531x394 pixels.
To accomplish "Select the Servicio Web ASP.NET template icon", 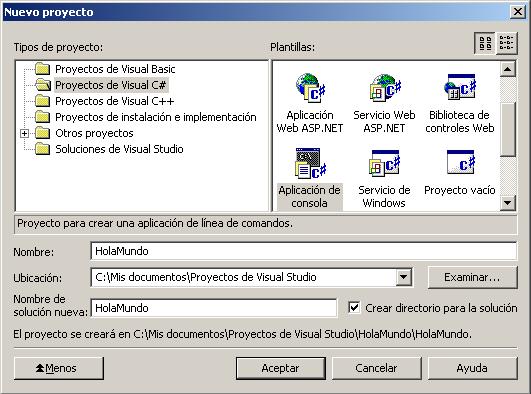I will coord(385,88).
